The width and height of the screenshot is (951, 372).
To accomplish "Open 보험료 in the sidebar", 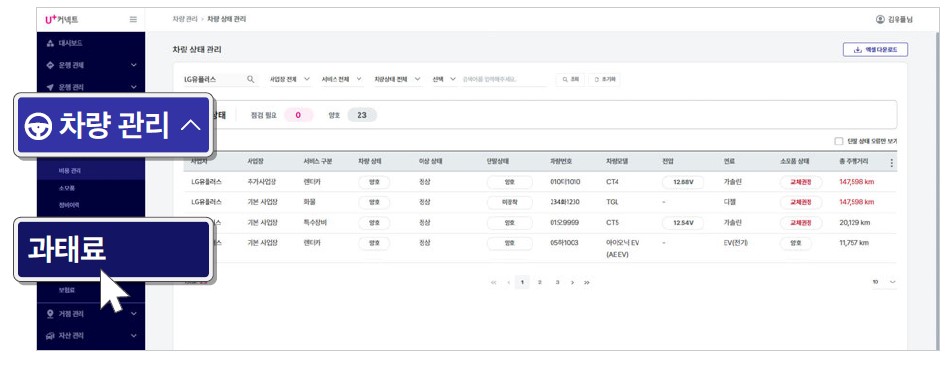I will (x=66, y=290).
